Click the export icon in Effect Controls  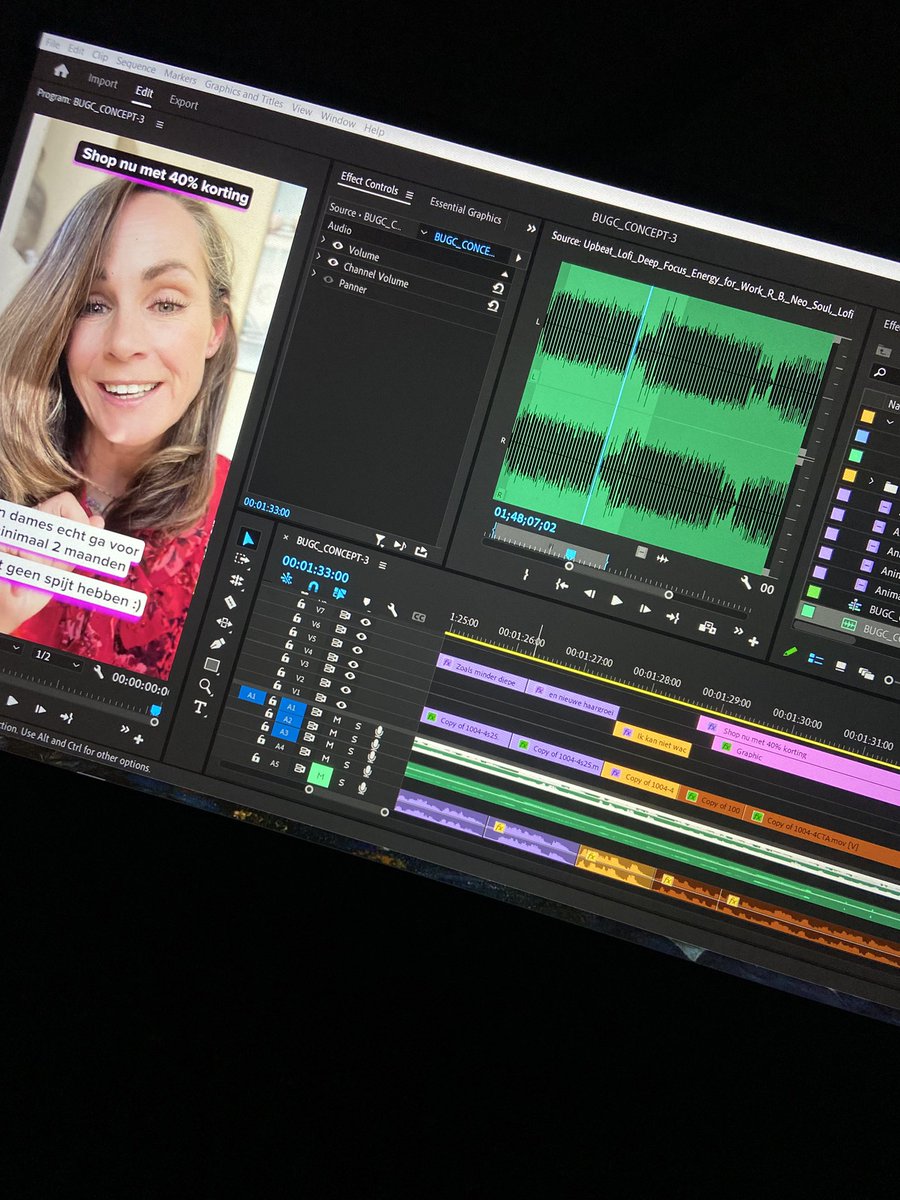[421, 552]
